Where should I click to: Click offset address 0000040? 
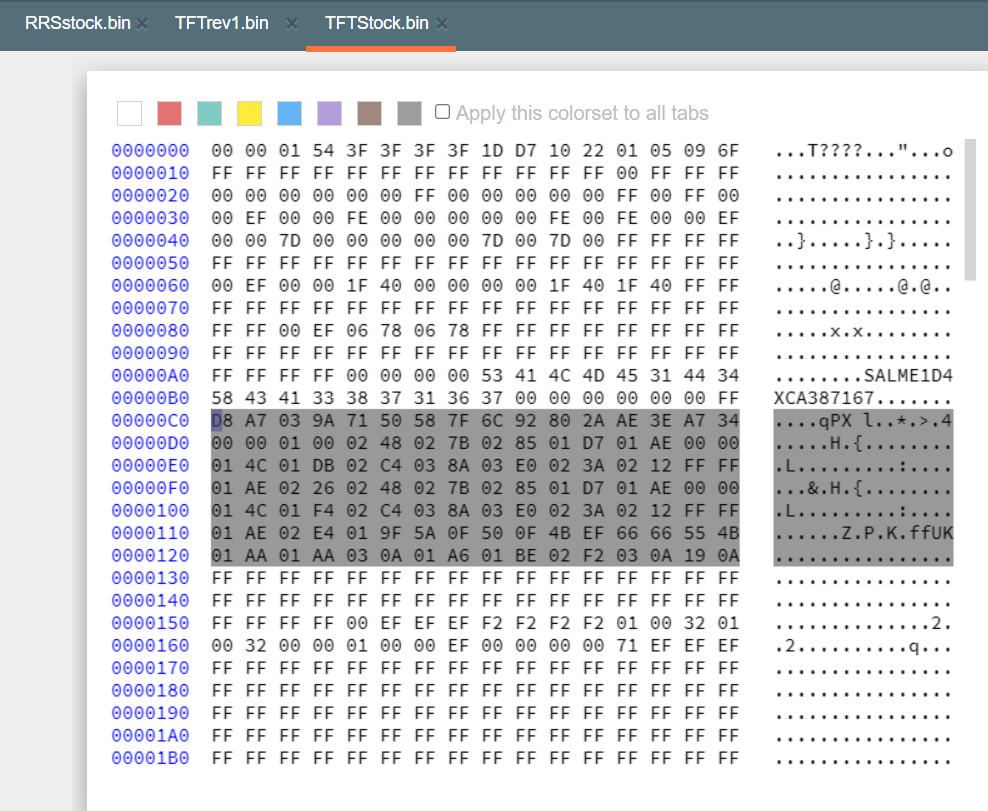(x=150, y=241)
